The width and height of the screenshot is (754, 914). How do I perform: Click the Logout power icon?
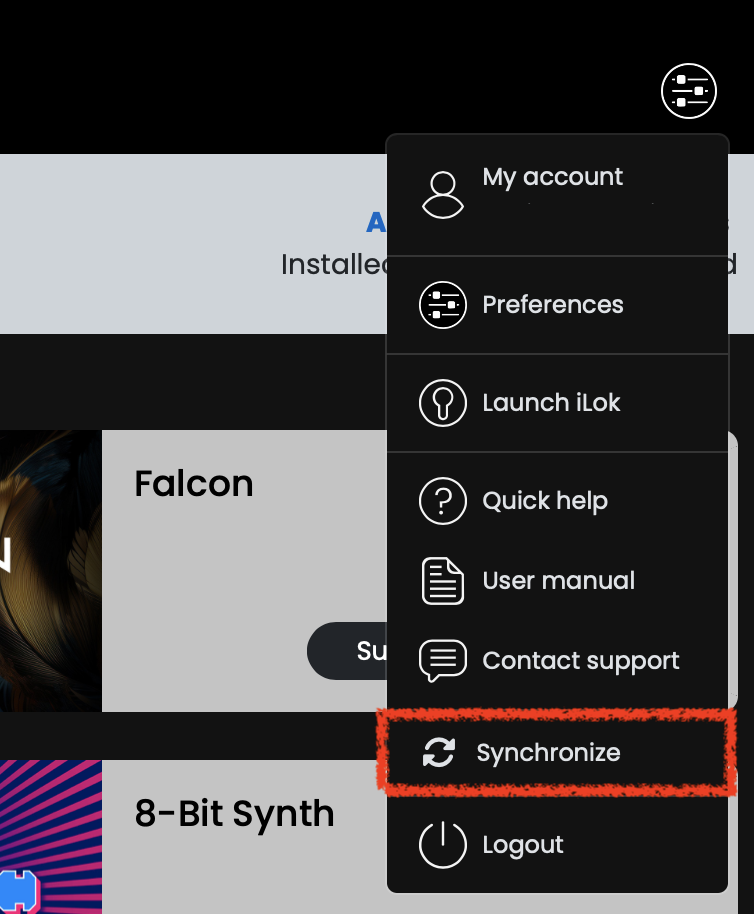click(x=443, y=845)
